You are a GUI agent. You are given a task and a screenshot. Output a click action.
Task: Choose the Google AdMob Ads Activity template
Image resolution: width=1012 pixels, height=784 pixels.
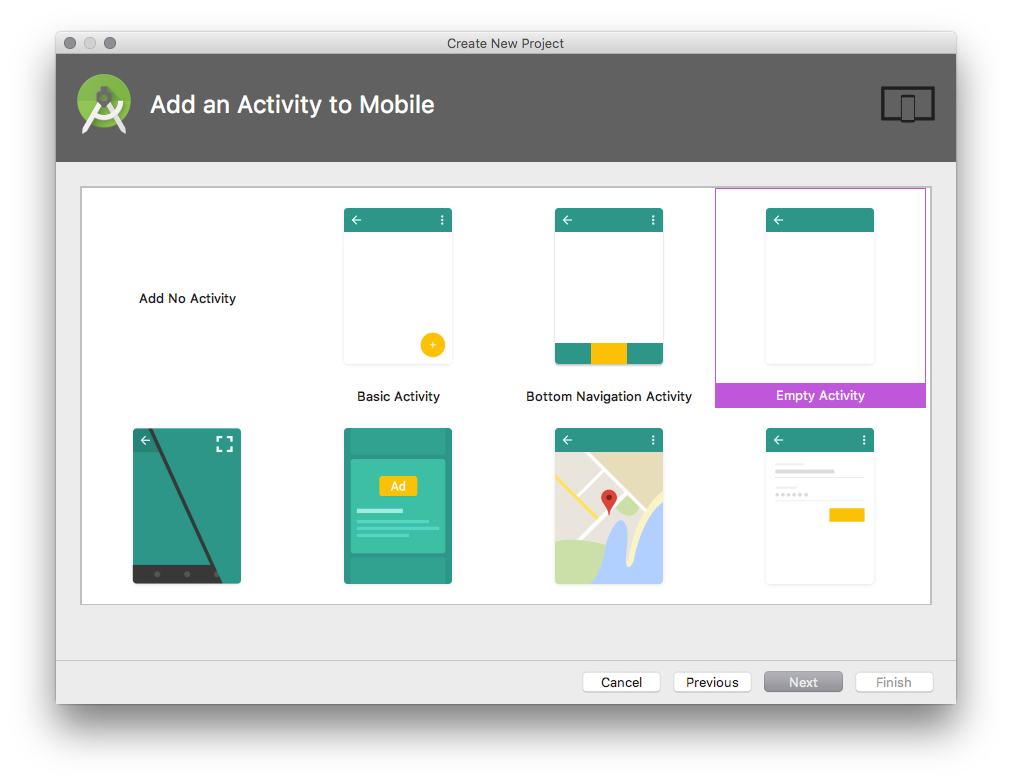click(397, 506)
